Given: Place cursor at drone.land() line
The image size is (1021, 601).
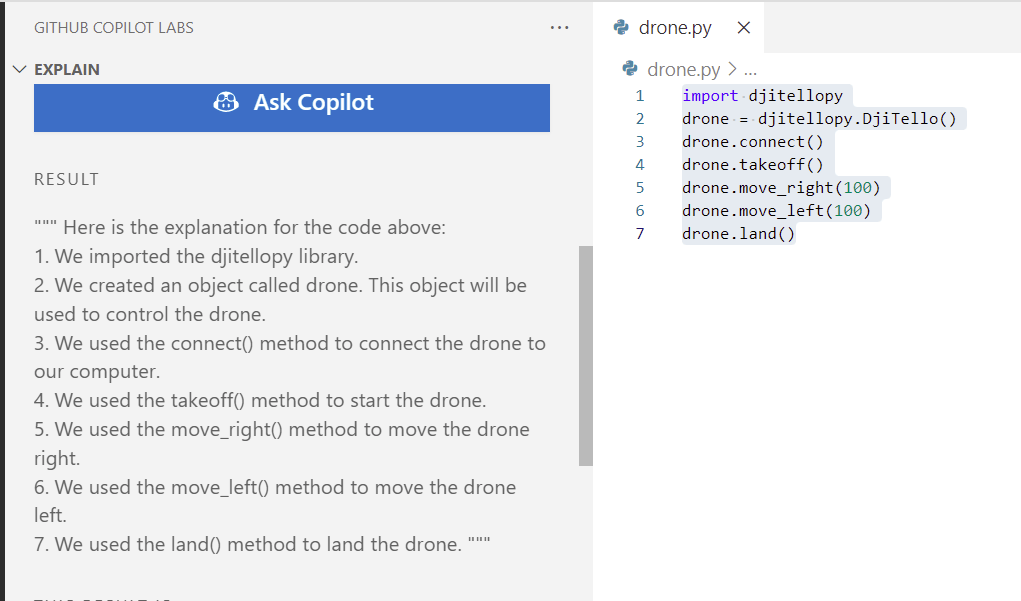Looking at the screenshot, I should [738, 234].
